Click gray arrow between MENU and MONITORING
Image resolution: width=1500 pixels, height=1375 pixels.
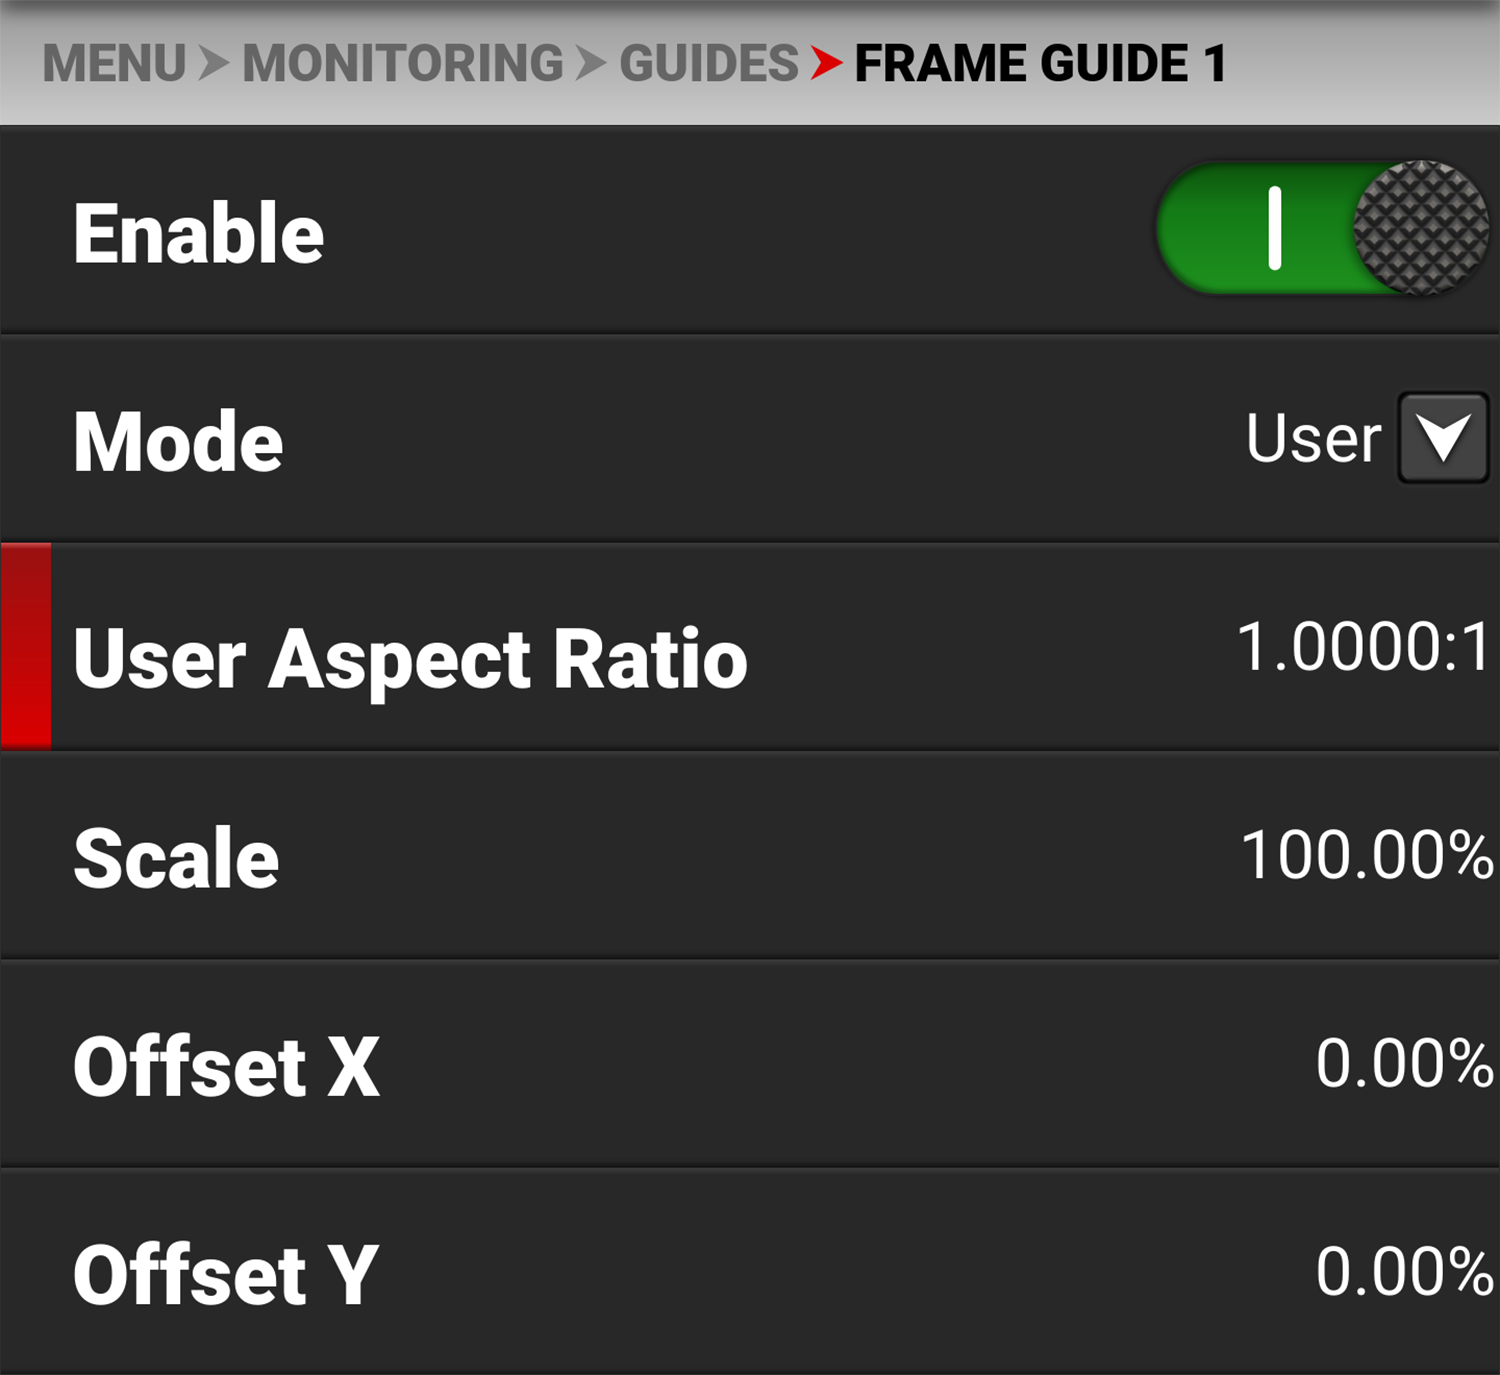(213, 64)
